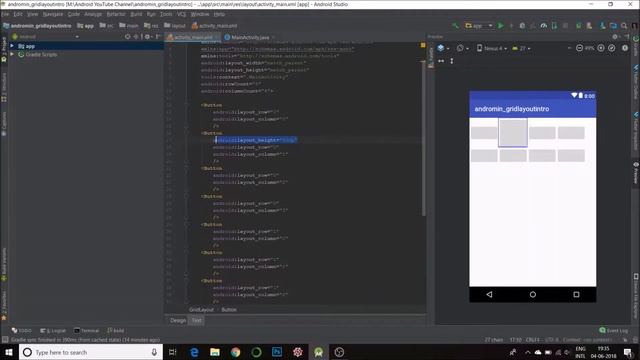Click the Button breadcrumb below editor

(x=229, y=310)
